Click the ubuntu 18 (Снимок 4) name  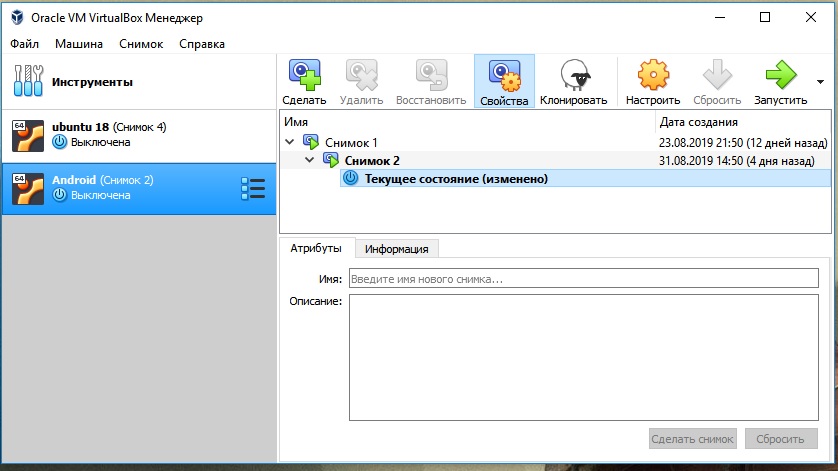pyautogui.click(x=109, y=127)
